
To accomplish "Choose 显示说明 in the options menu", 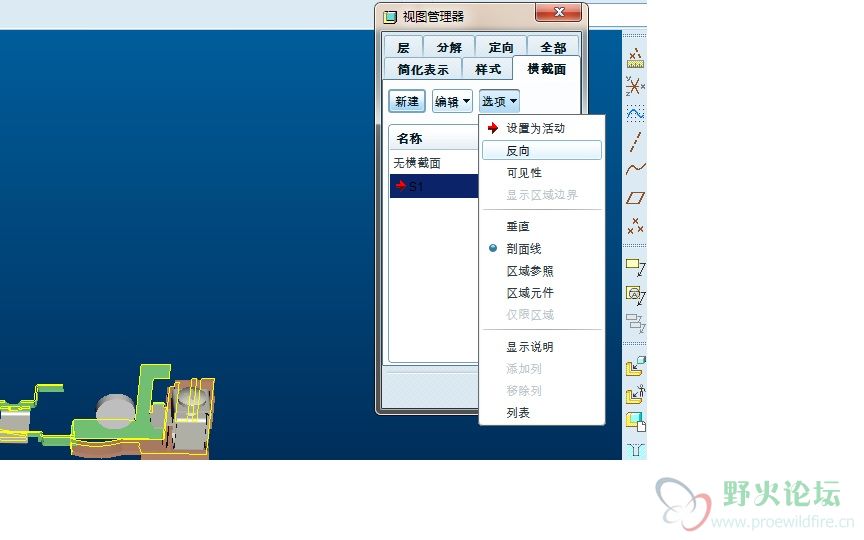I will pos(542,347).
